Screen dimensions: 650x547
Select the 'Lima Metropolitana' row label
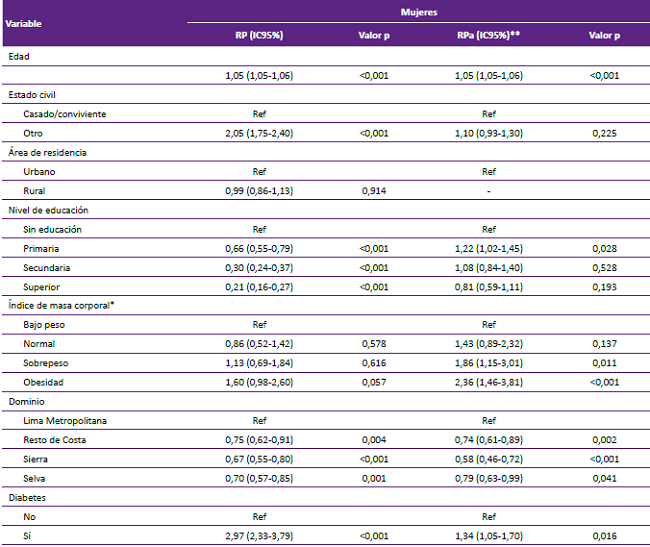[64, 420]
